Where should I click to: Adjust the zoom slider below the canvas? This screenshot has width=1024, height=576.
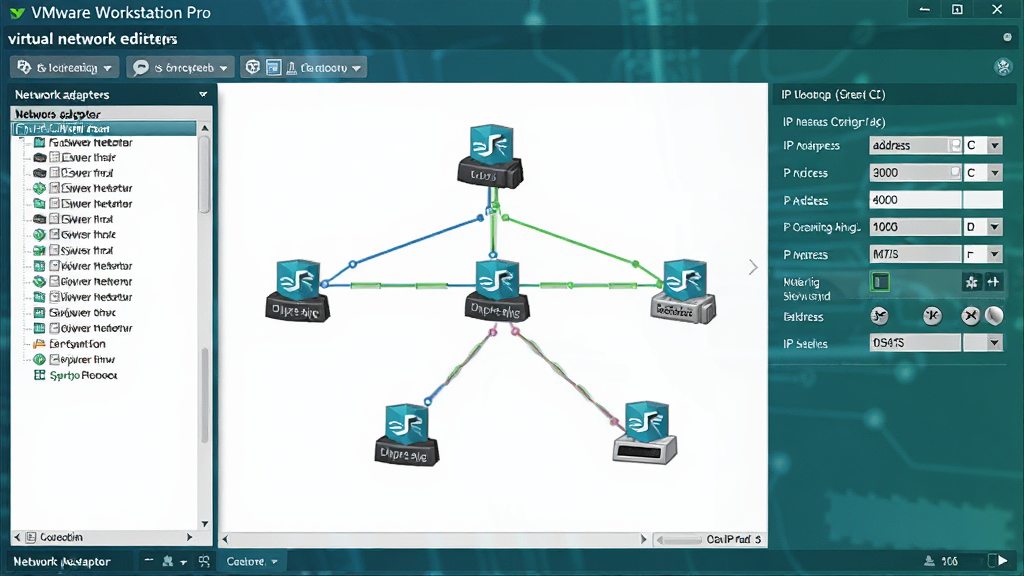point(679,539)
